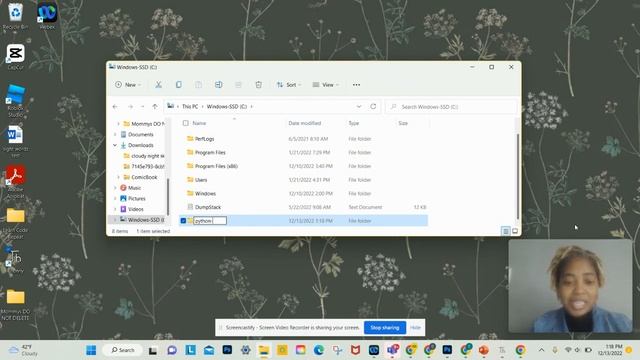This screenshot has width=640, height=360.
Task: Expand the Mommys DO N folder in tree
Action: (119, 124)
